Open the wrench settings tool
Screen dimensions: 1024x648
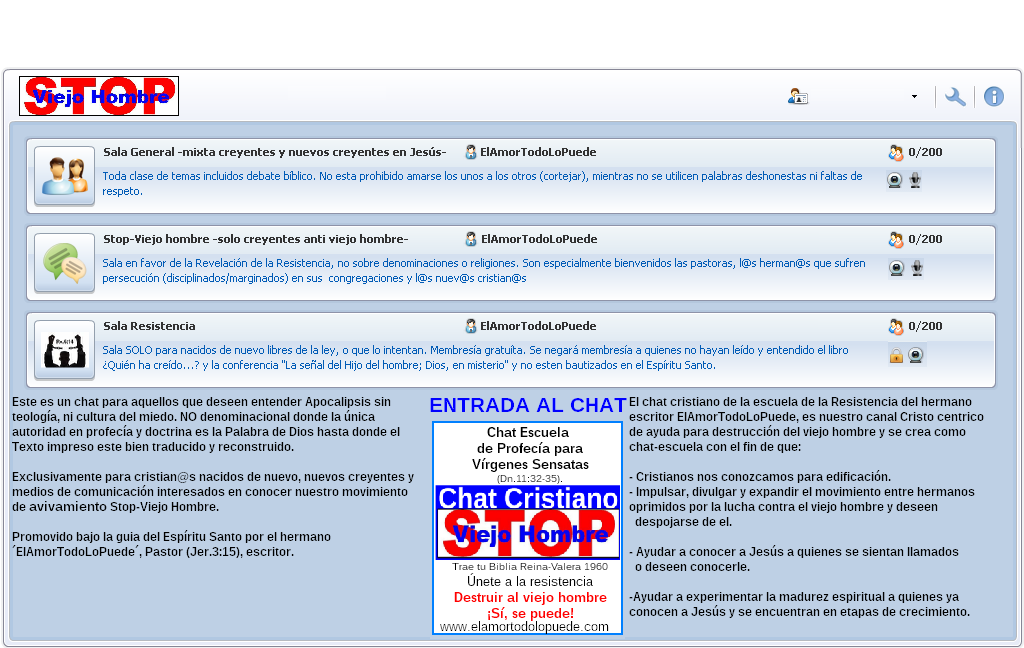pos(955,97)
